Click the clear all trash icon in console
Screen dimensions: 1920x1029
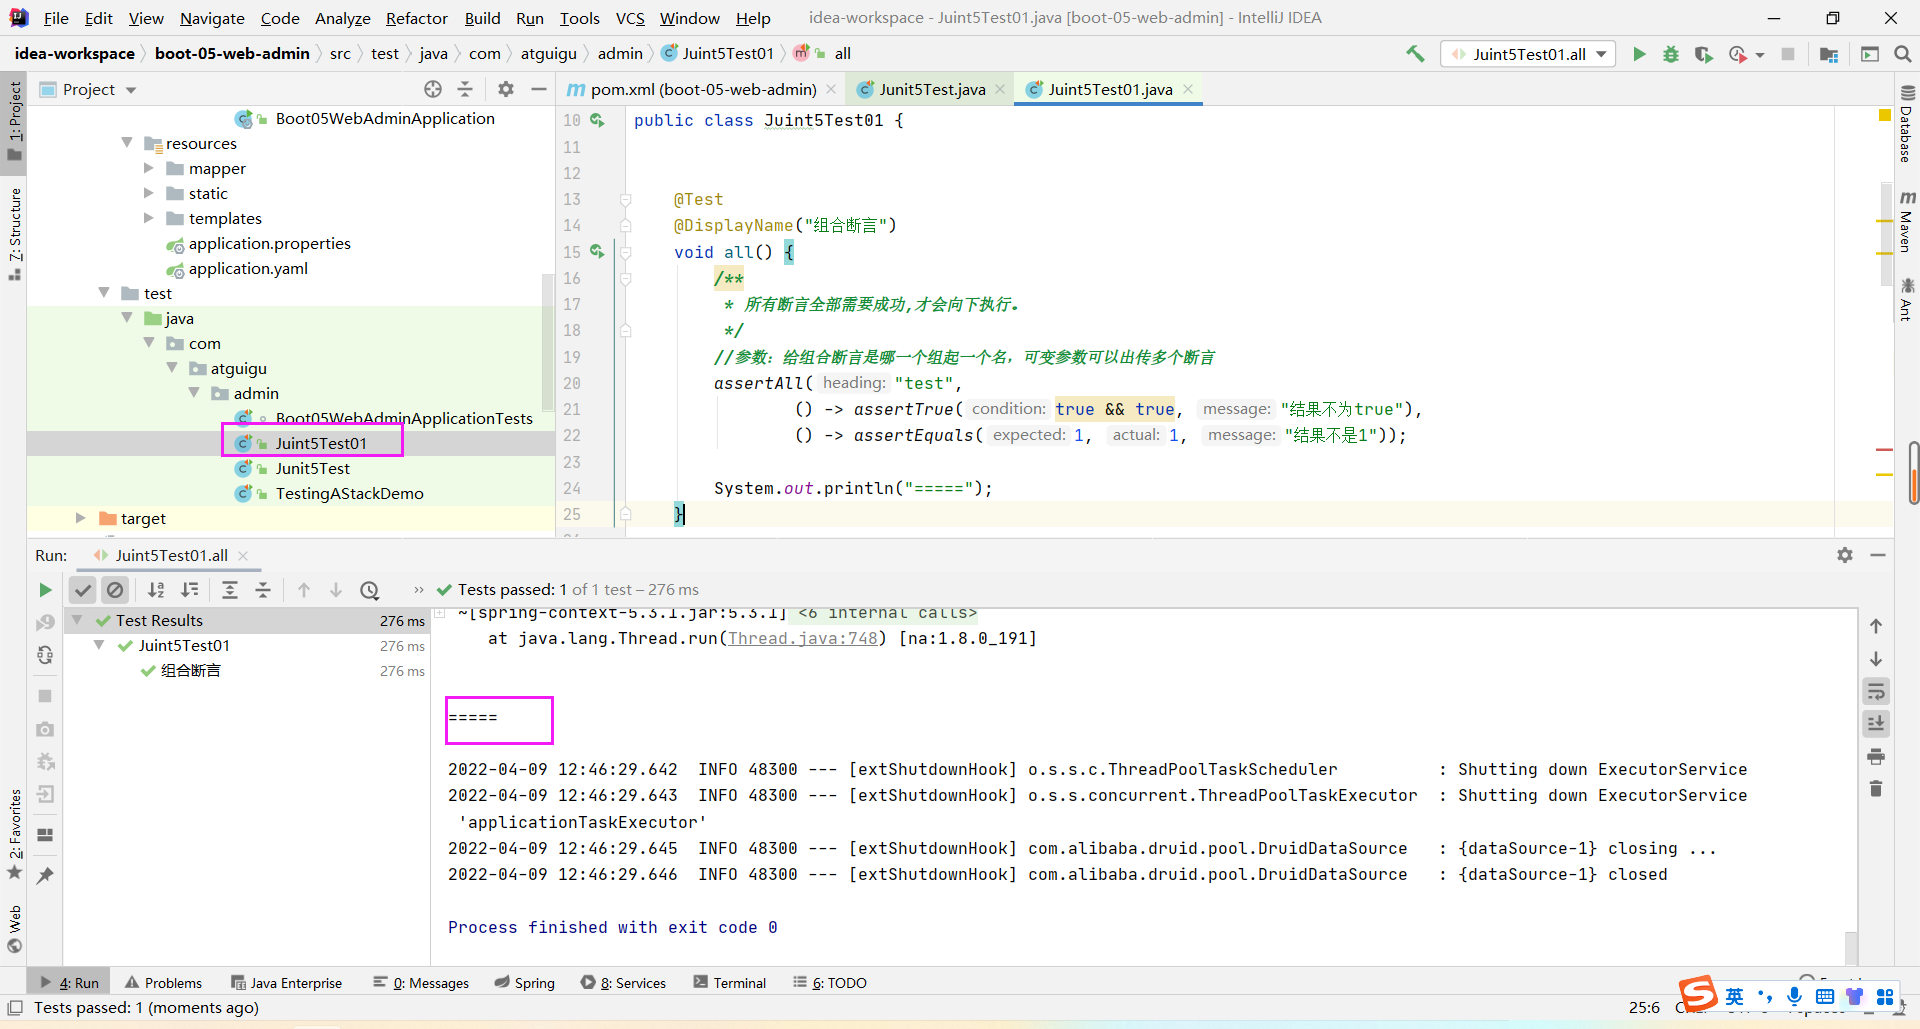click(1876, 789)
